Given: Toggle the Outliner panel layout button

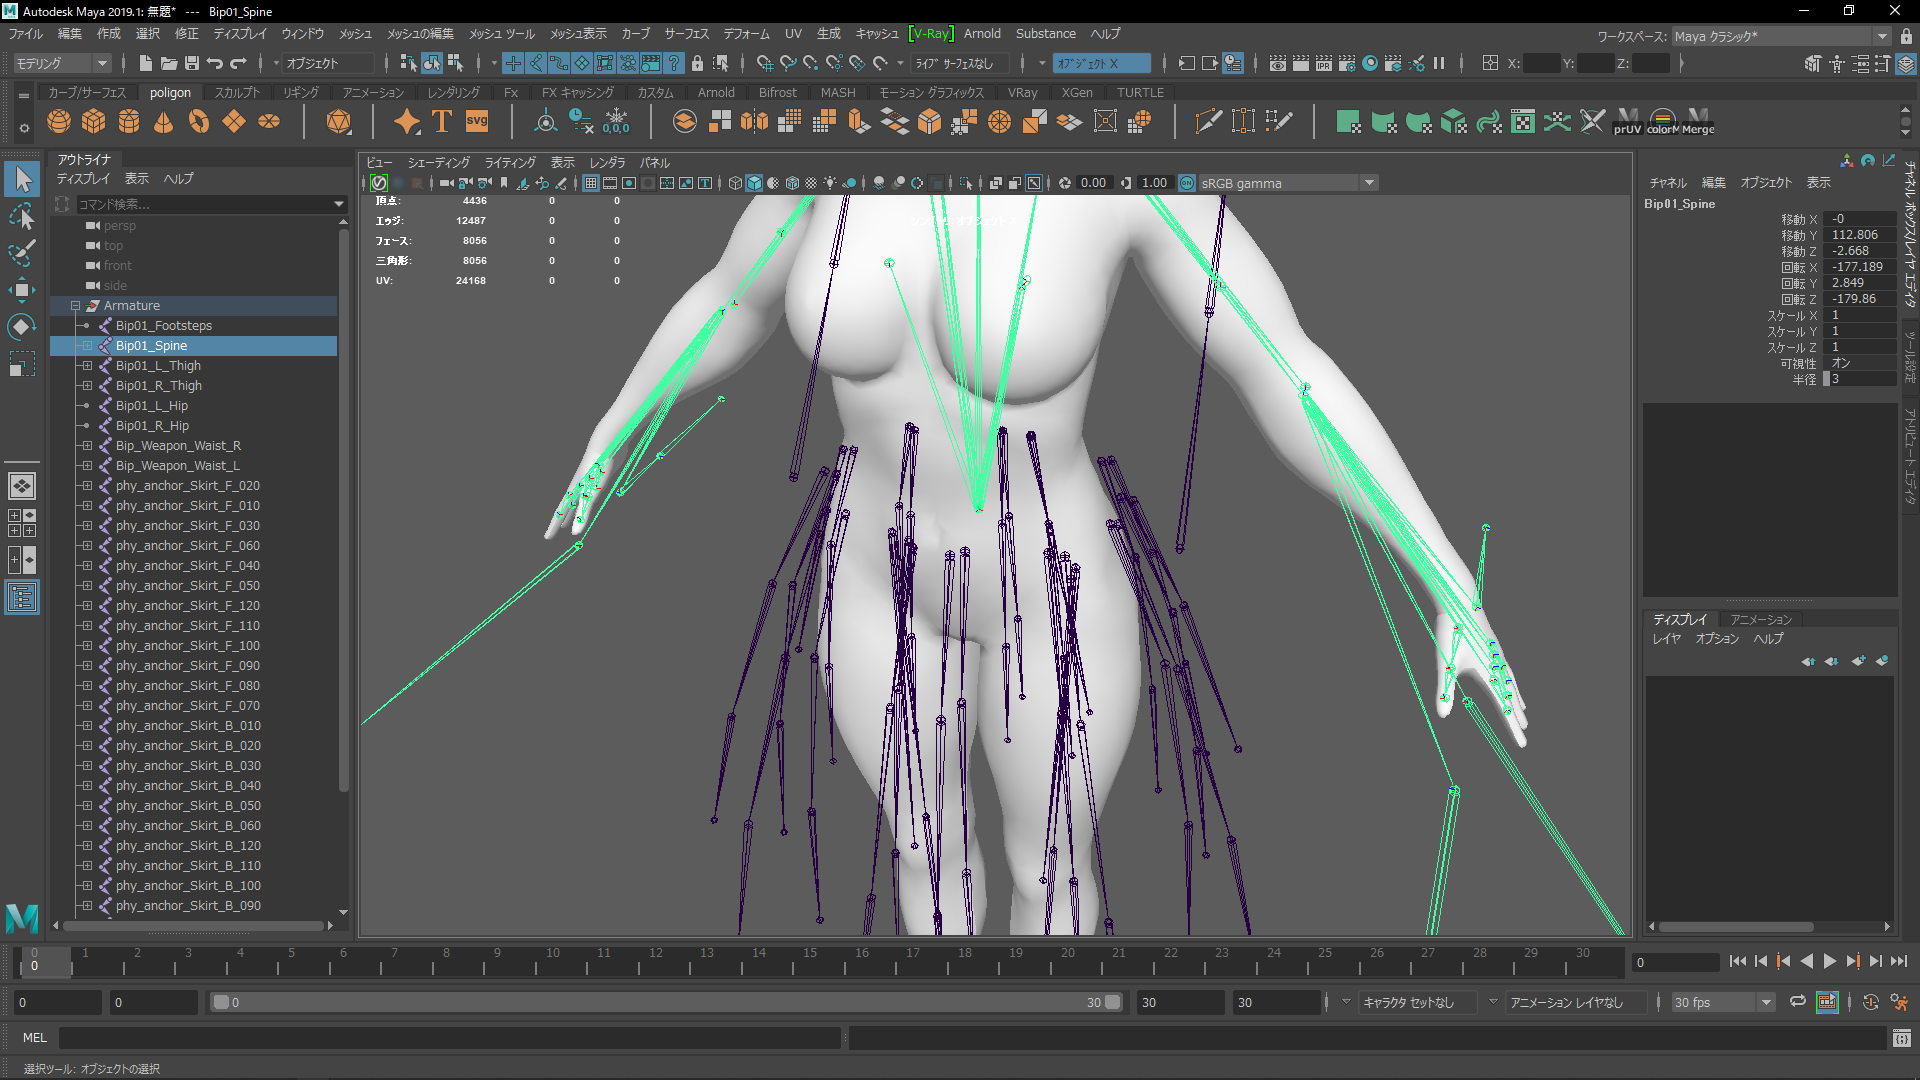Looking at the screenshot, I should point(21,598).
